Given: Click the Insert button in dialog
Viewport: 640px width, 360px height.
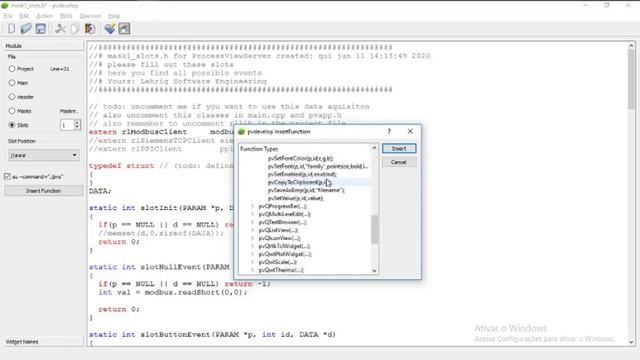Looking at the screenshot, I should click(x=399, y=149).
